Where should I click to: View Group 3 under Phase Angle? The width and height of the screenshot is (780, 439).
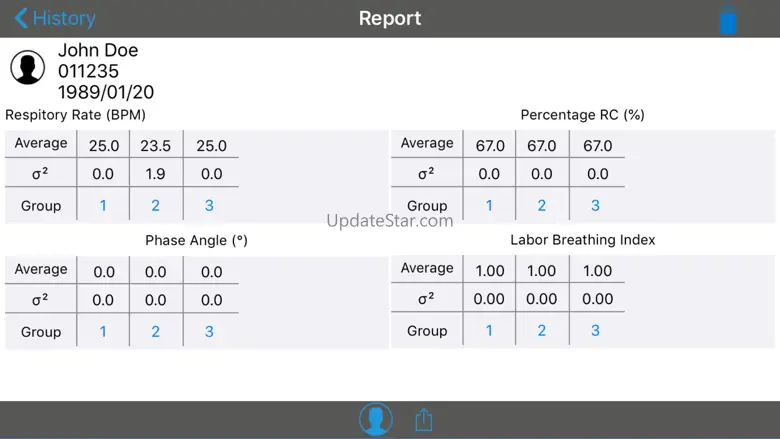tap(209, 332)
